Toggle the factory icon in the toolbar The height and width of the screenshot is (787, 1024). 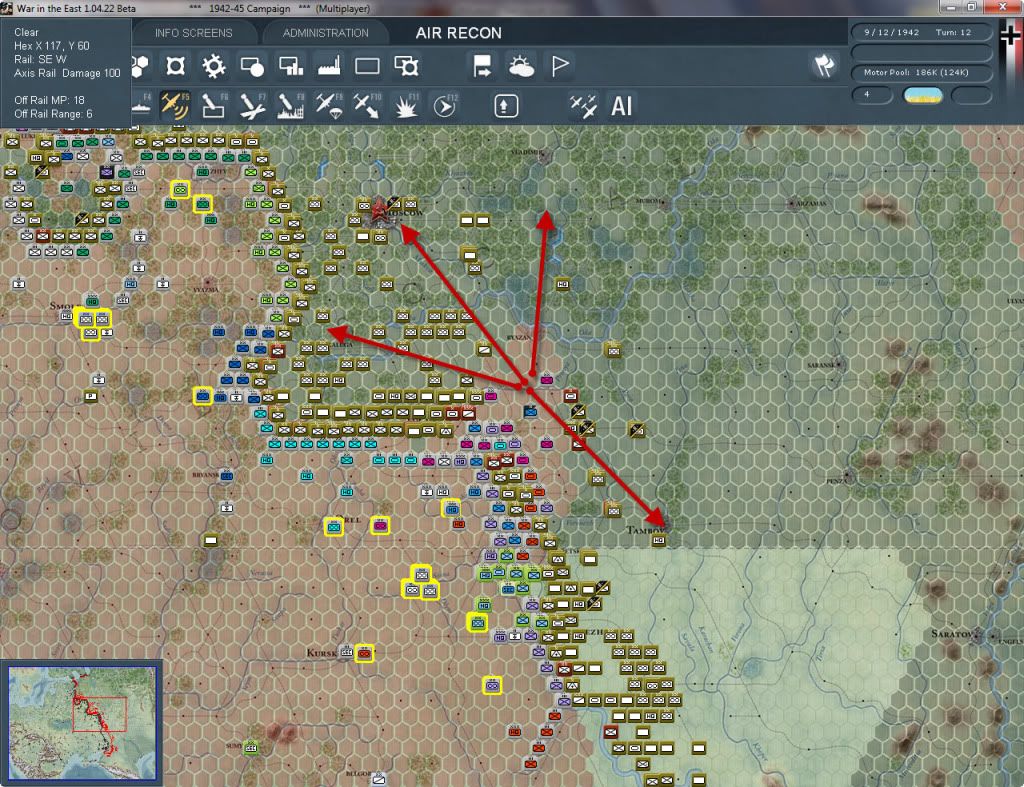coord(329,66)
